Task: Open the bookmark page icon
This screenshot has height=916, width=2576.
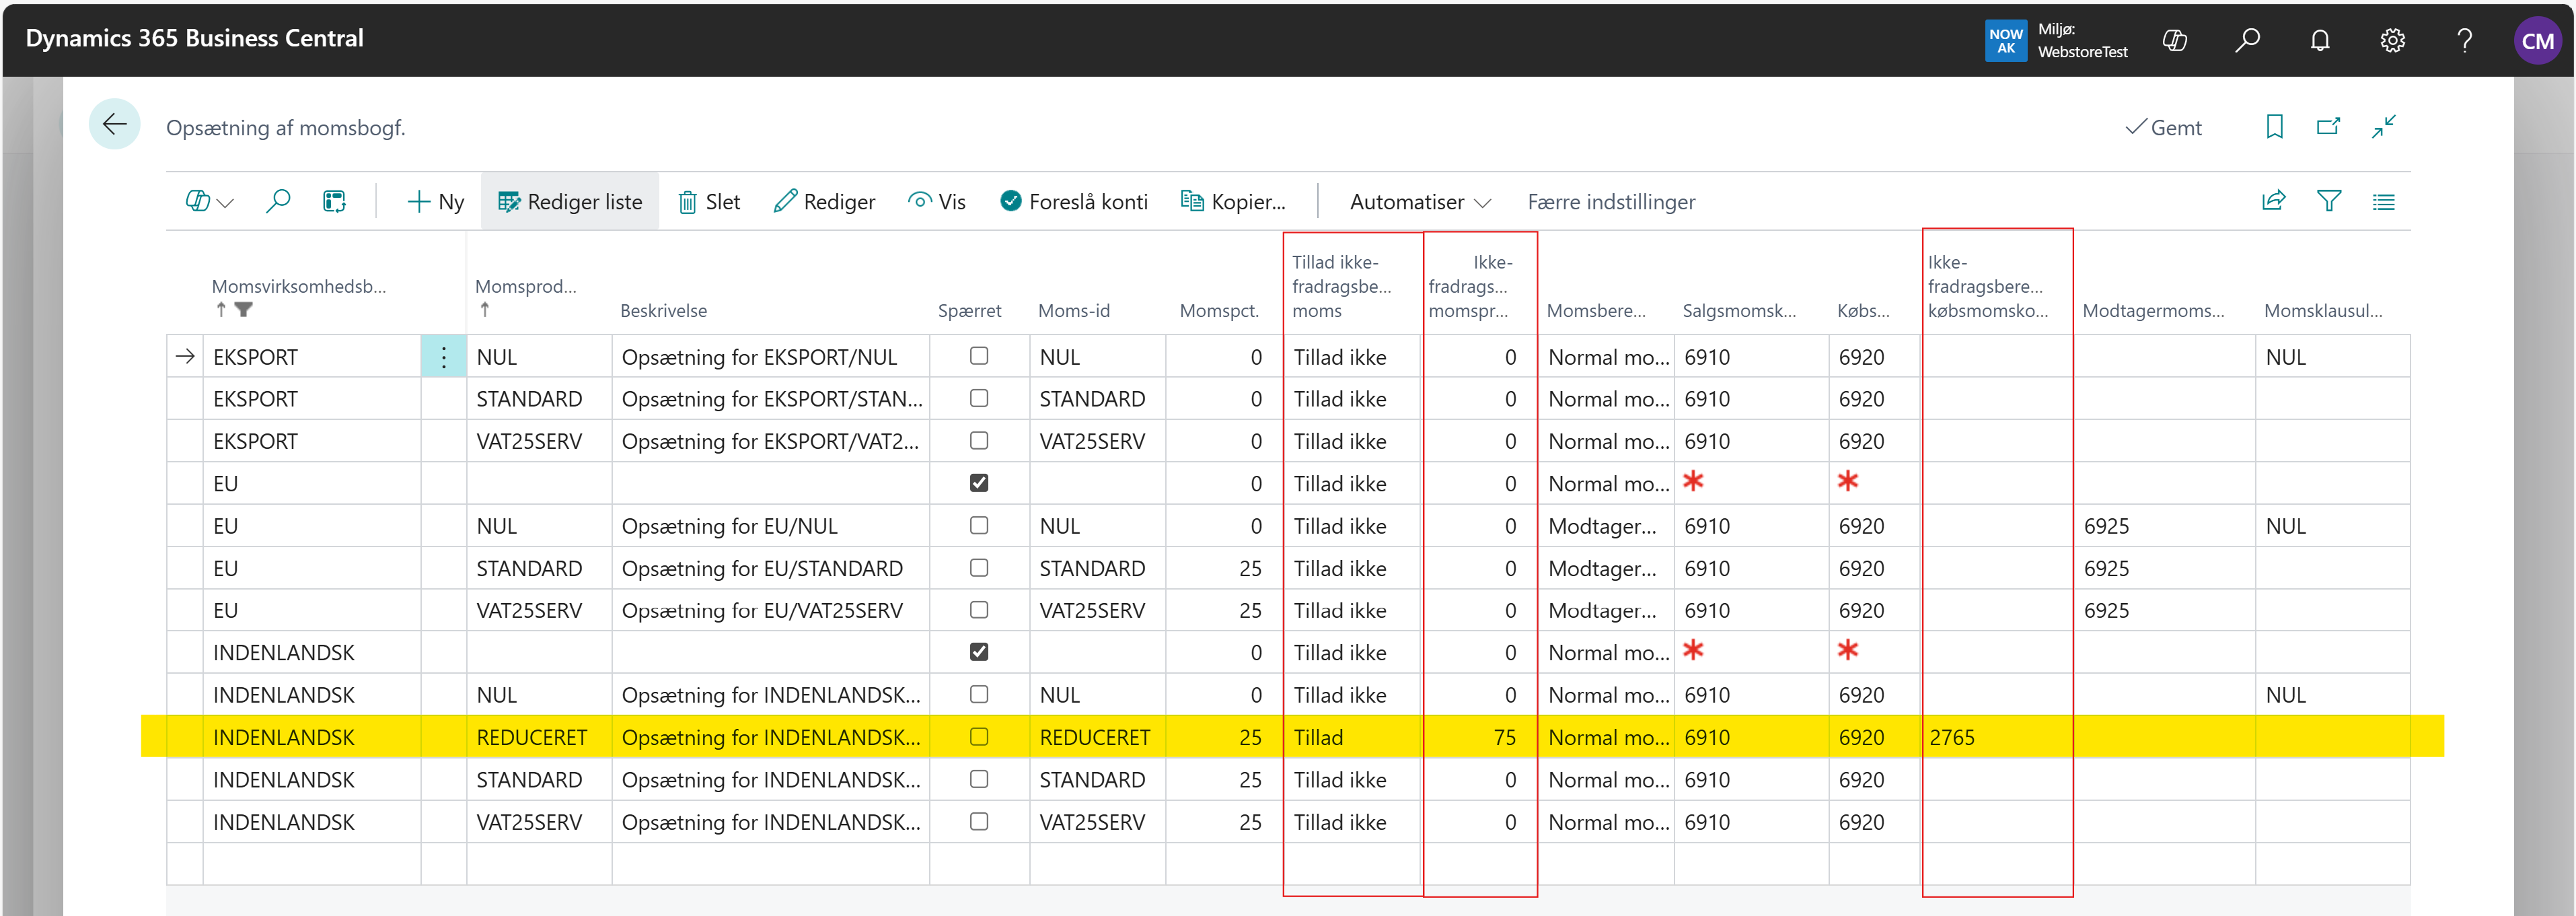Action: [2274, 127]
